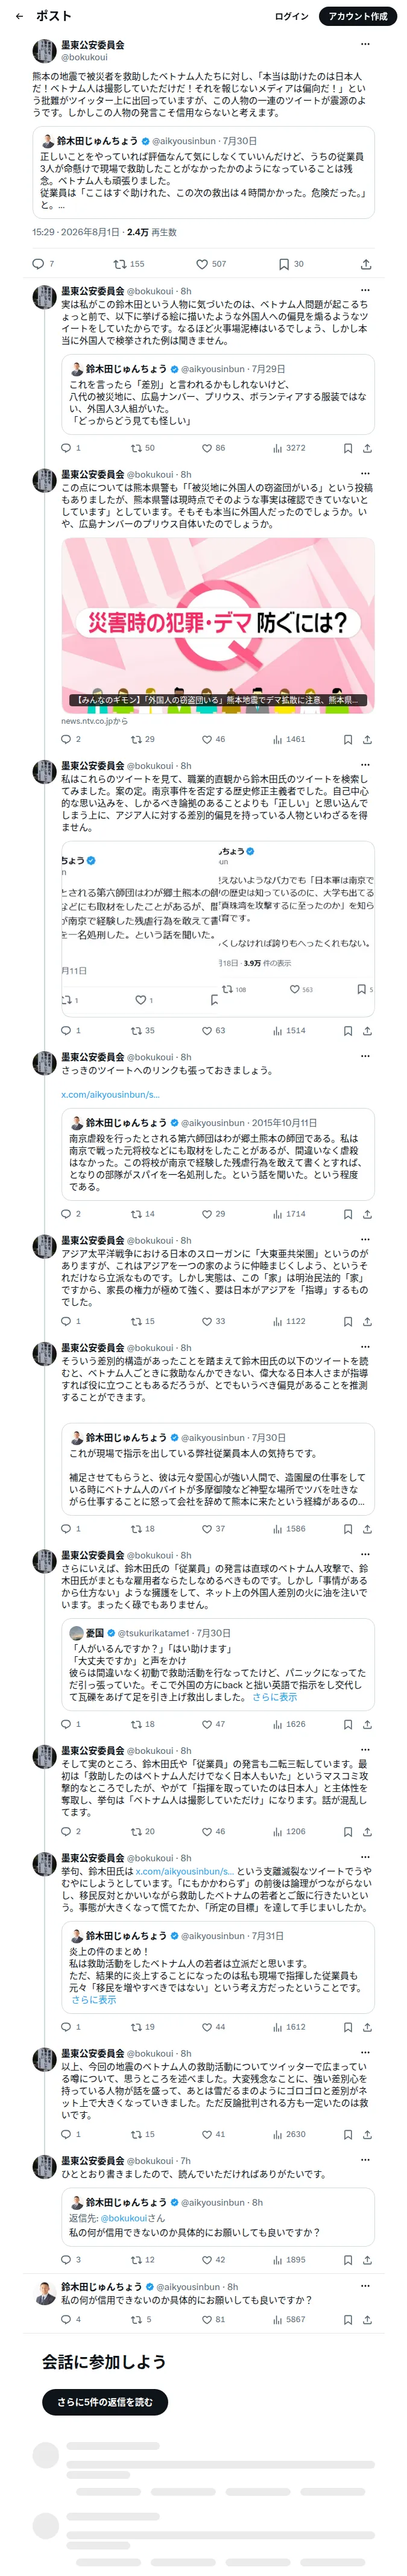This screenshot has height=2576, width=407.
Task: Click さらに表示 in 愛国 quoted tweet
Action: coord(274,1697)
